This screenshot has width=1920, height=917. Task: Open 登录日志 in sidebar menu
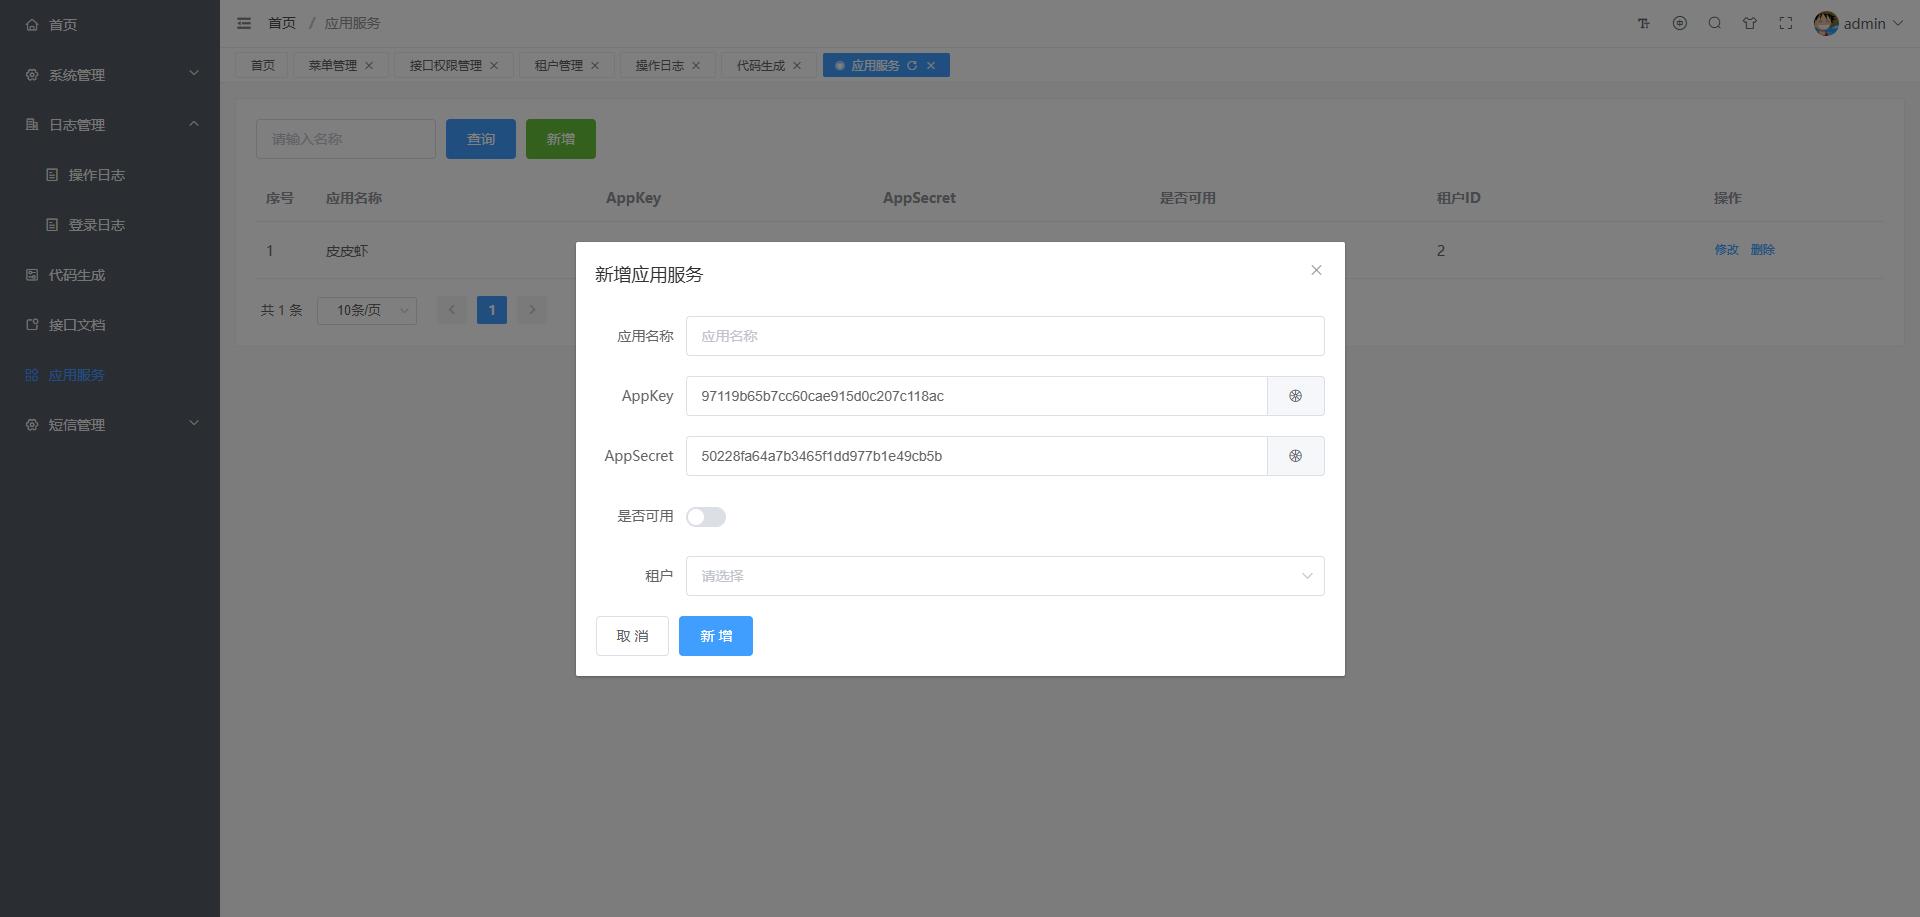pyautogui.click(x=110, y=225)
